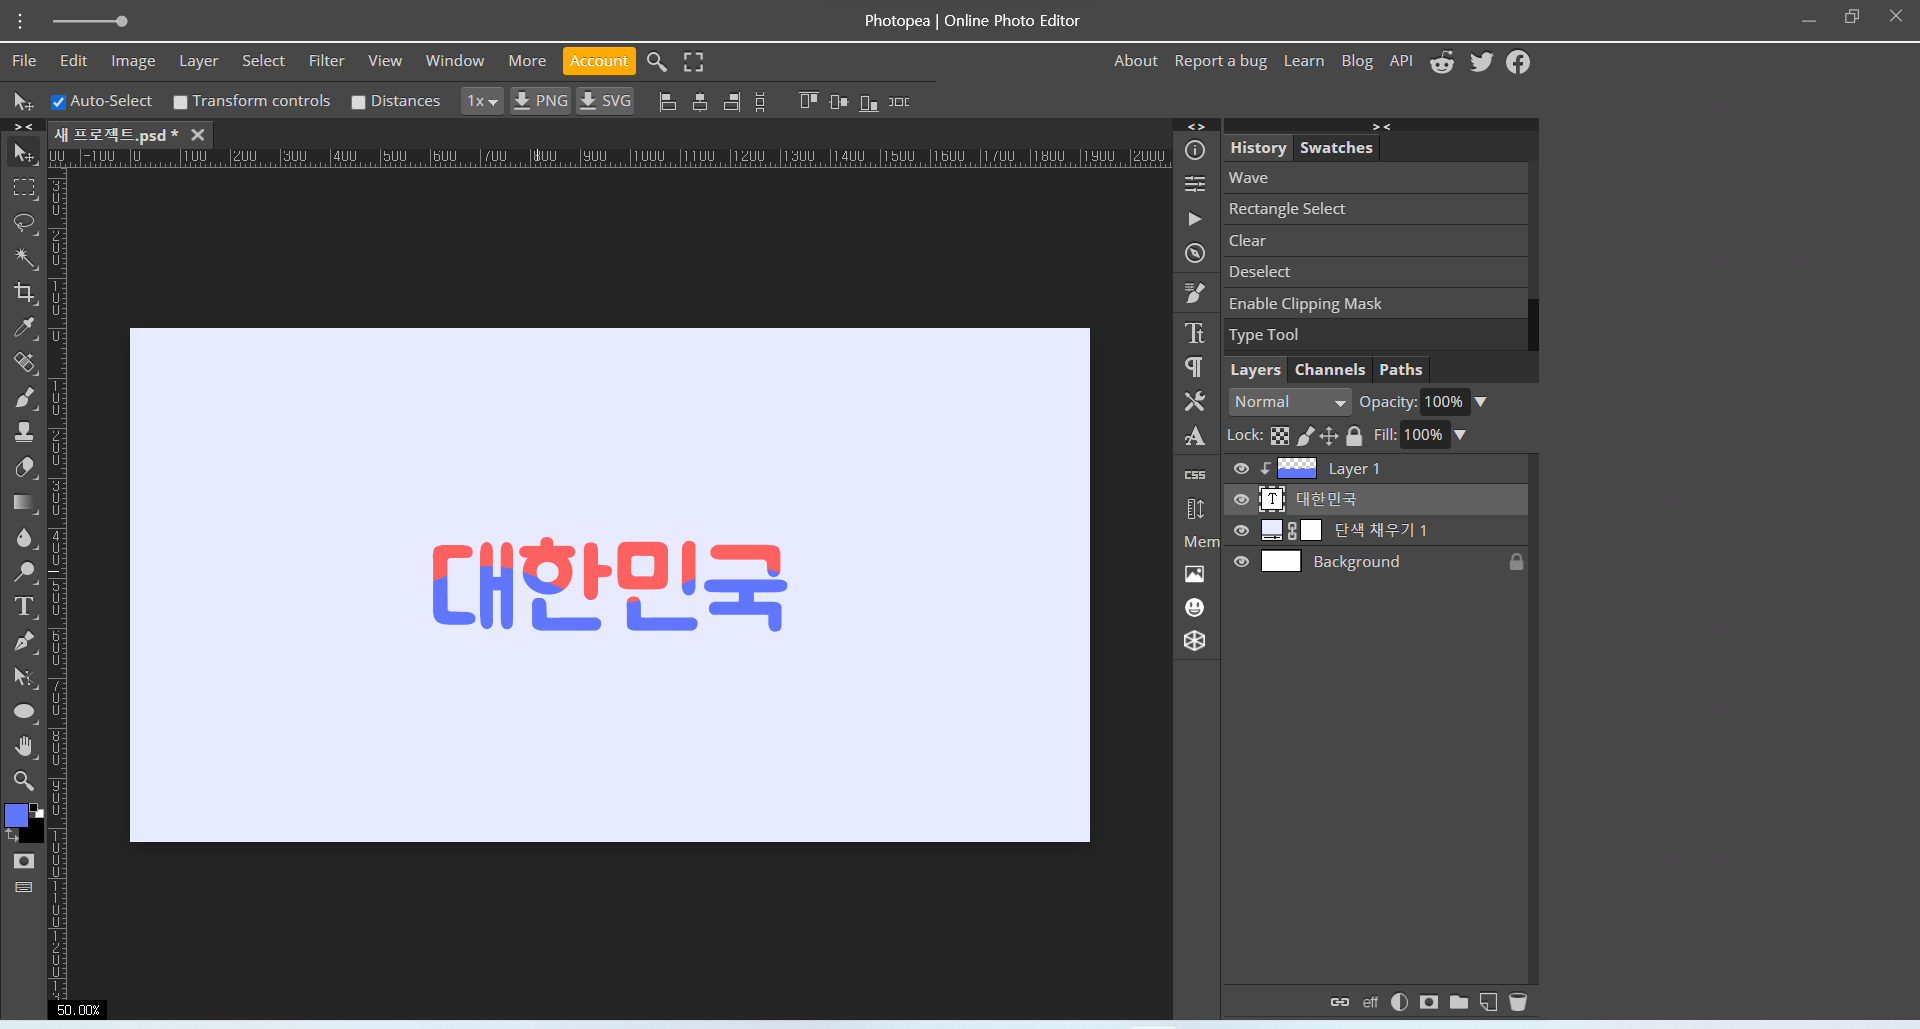Image resolution: width=1920 pixels, height=1029 pixels.
Task: Select the Blur tool
Action: click(x=24, y=537)
